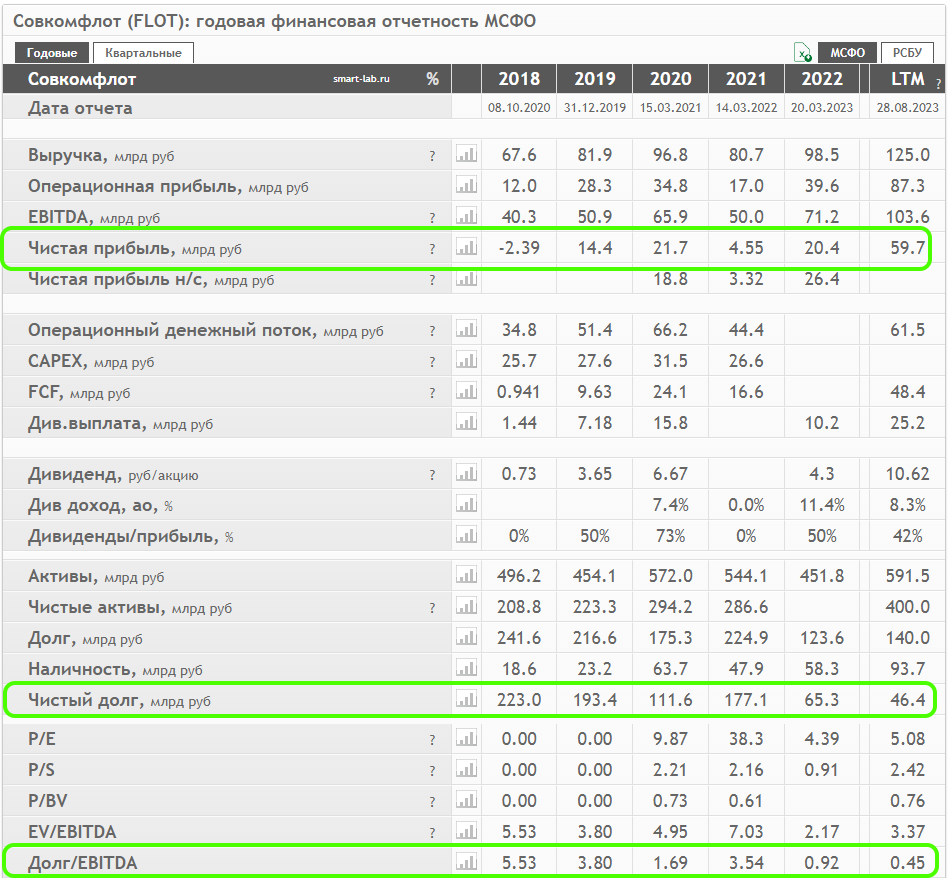
Task: Select РСБУ reporting tab
Action: click(x=907, y=53)
